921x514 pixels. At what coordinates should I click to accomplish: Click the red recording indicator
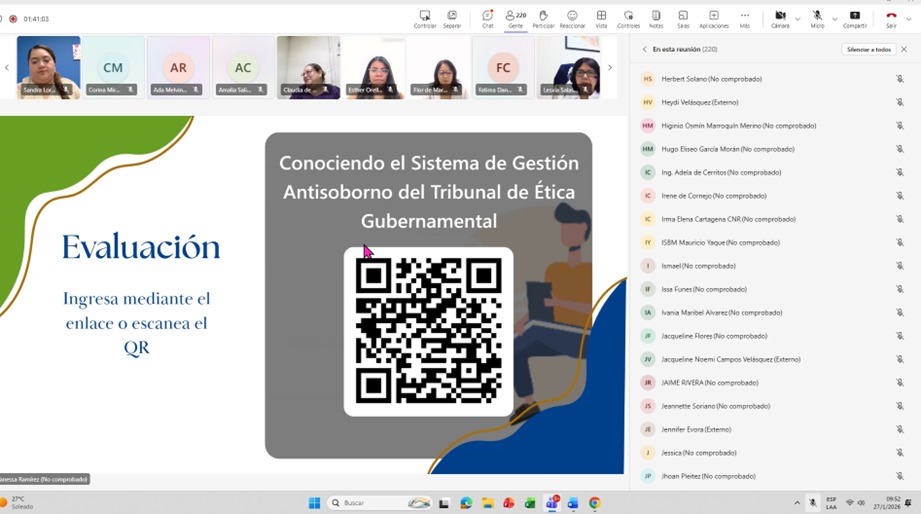coord(13,19)
